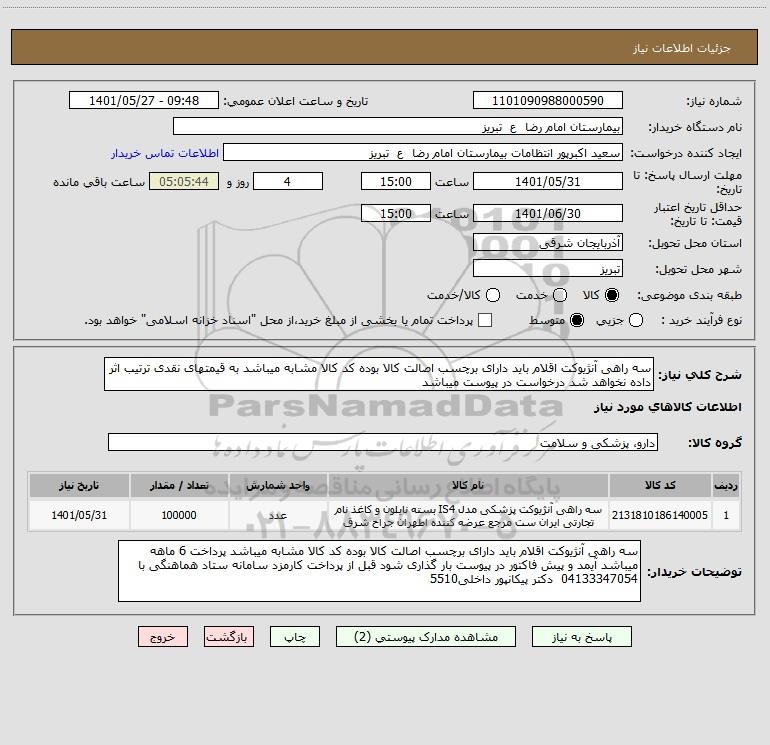Click the days remaining field showing 4

click(288, 181)
